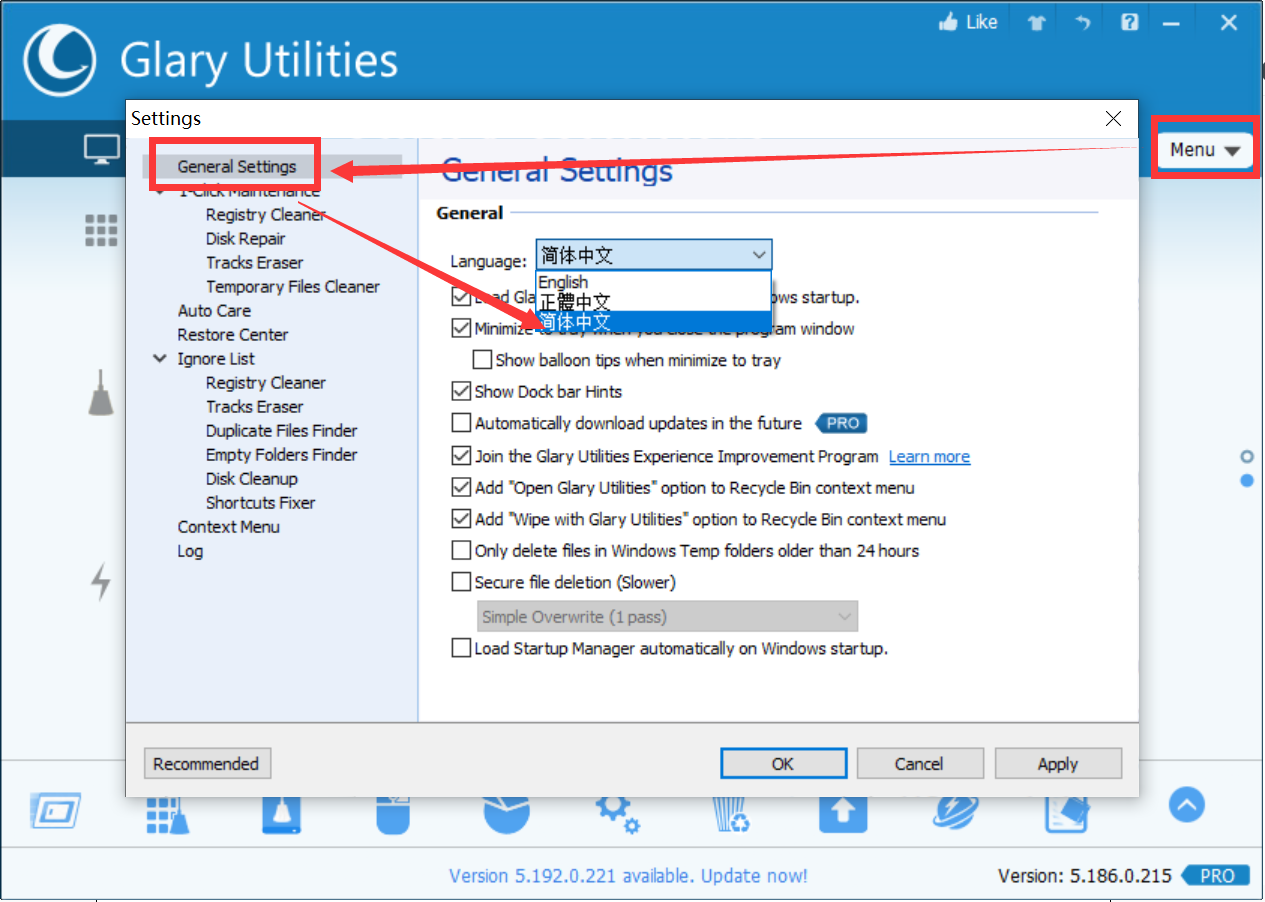Click the Glary Utilities crescent logo
The height and width of the screenshot is (902, 1265).
click(x=59, y=59)
